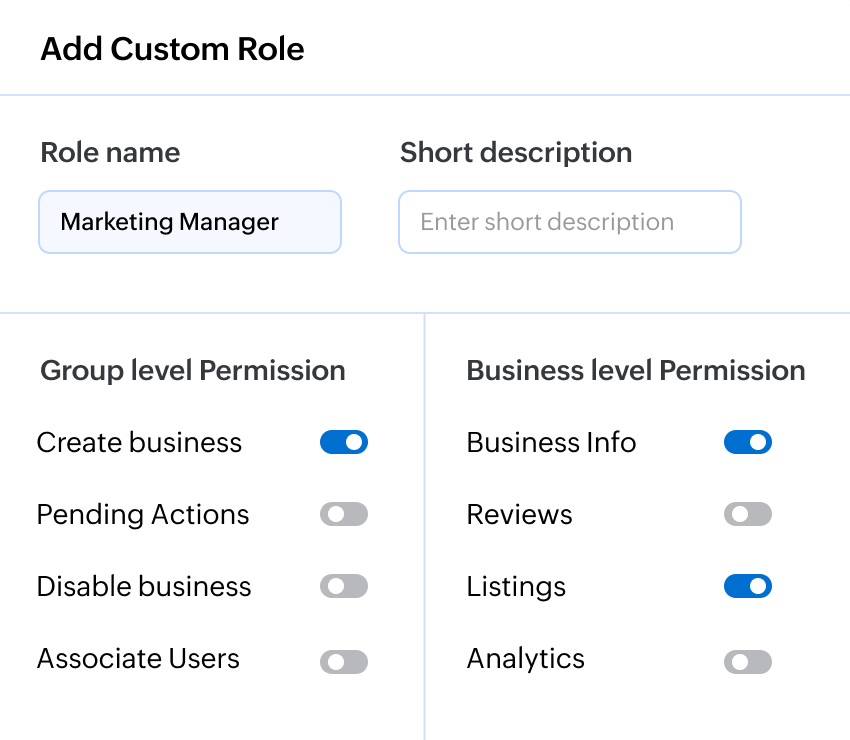850x740 pixels.
Task: Click the Create business label text
Action: [139, 442]
